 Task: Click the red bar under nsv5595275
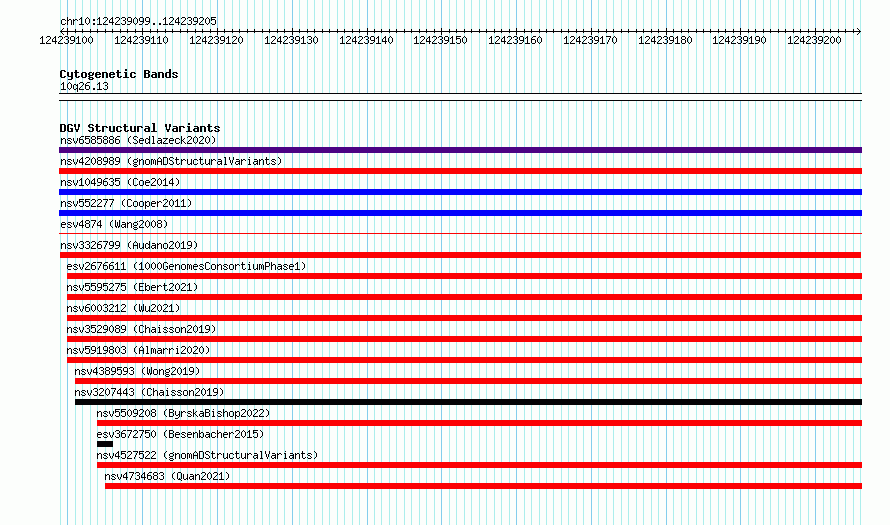pyautogui.click(x=464, y=297)
